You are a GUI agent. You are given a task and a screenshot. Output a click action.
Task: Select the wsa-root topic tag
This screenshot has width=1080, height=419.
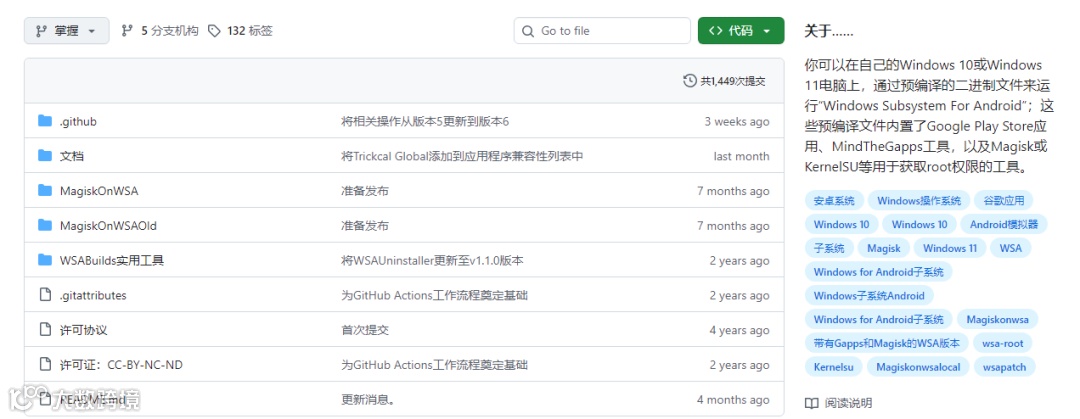point(1003,343)
